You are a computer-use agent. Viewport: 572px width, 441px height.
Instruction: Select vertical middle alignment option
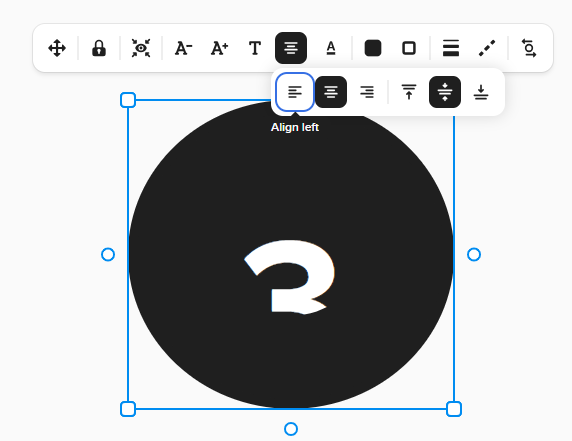[x=445, y=92]
